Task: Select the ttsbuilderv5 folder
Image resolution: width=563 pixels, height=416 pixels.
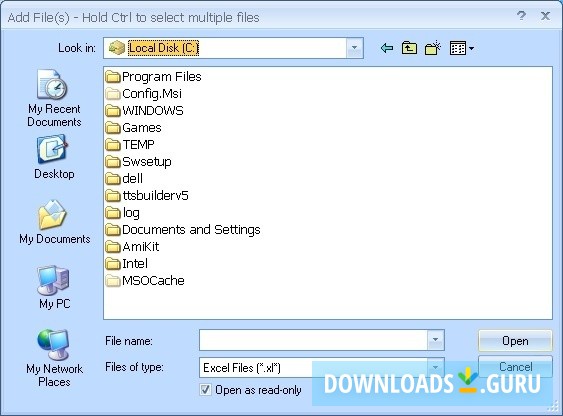Action: (147, 196)
